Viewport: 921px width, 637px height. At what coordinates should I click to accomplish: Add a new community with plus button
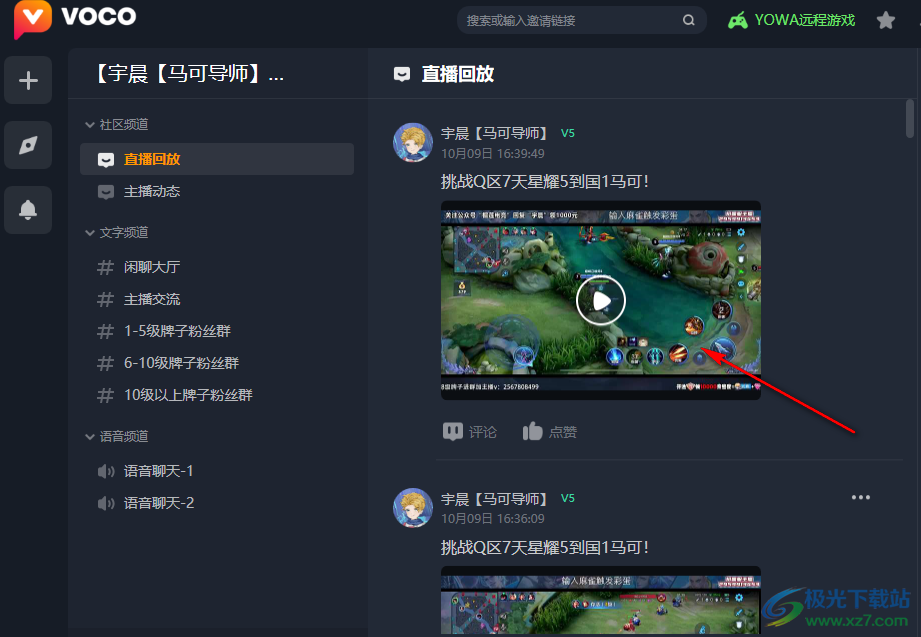[28, 81]
